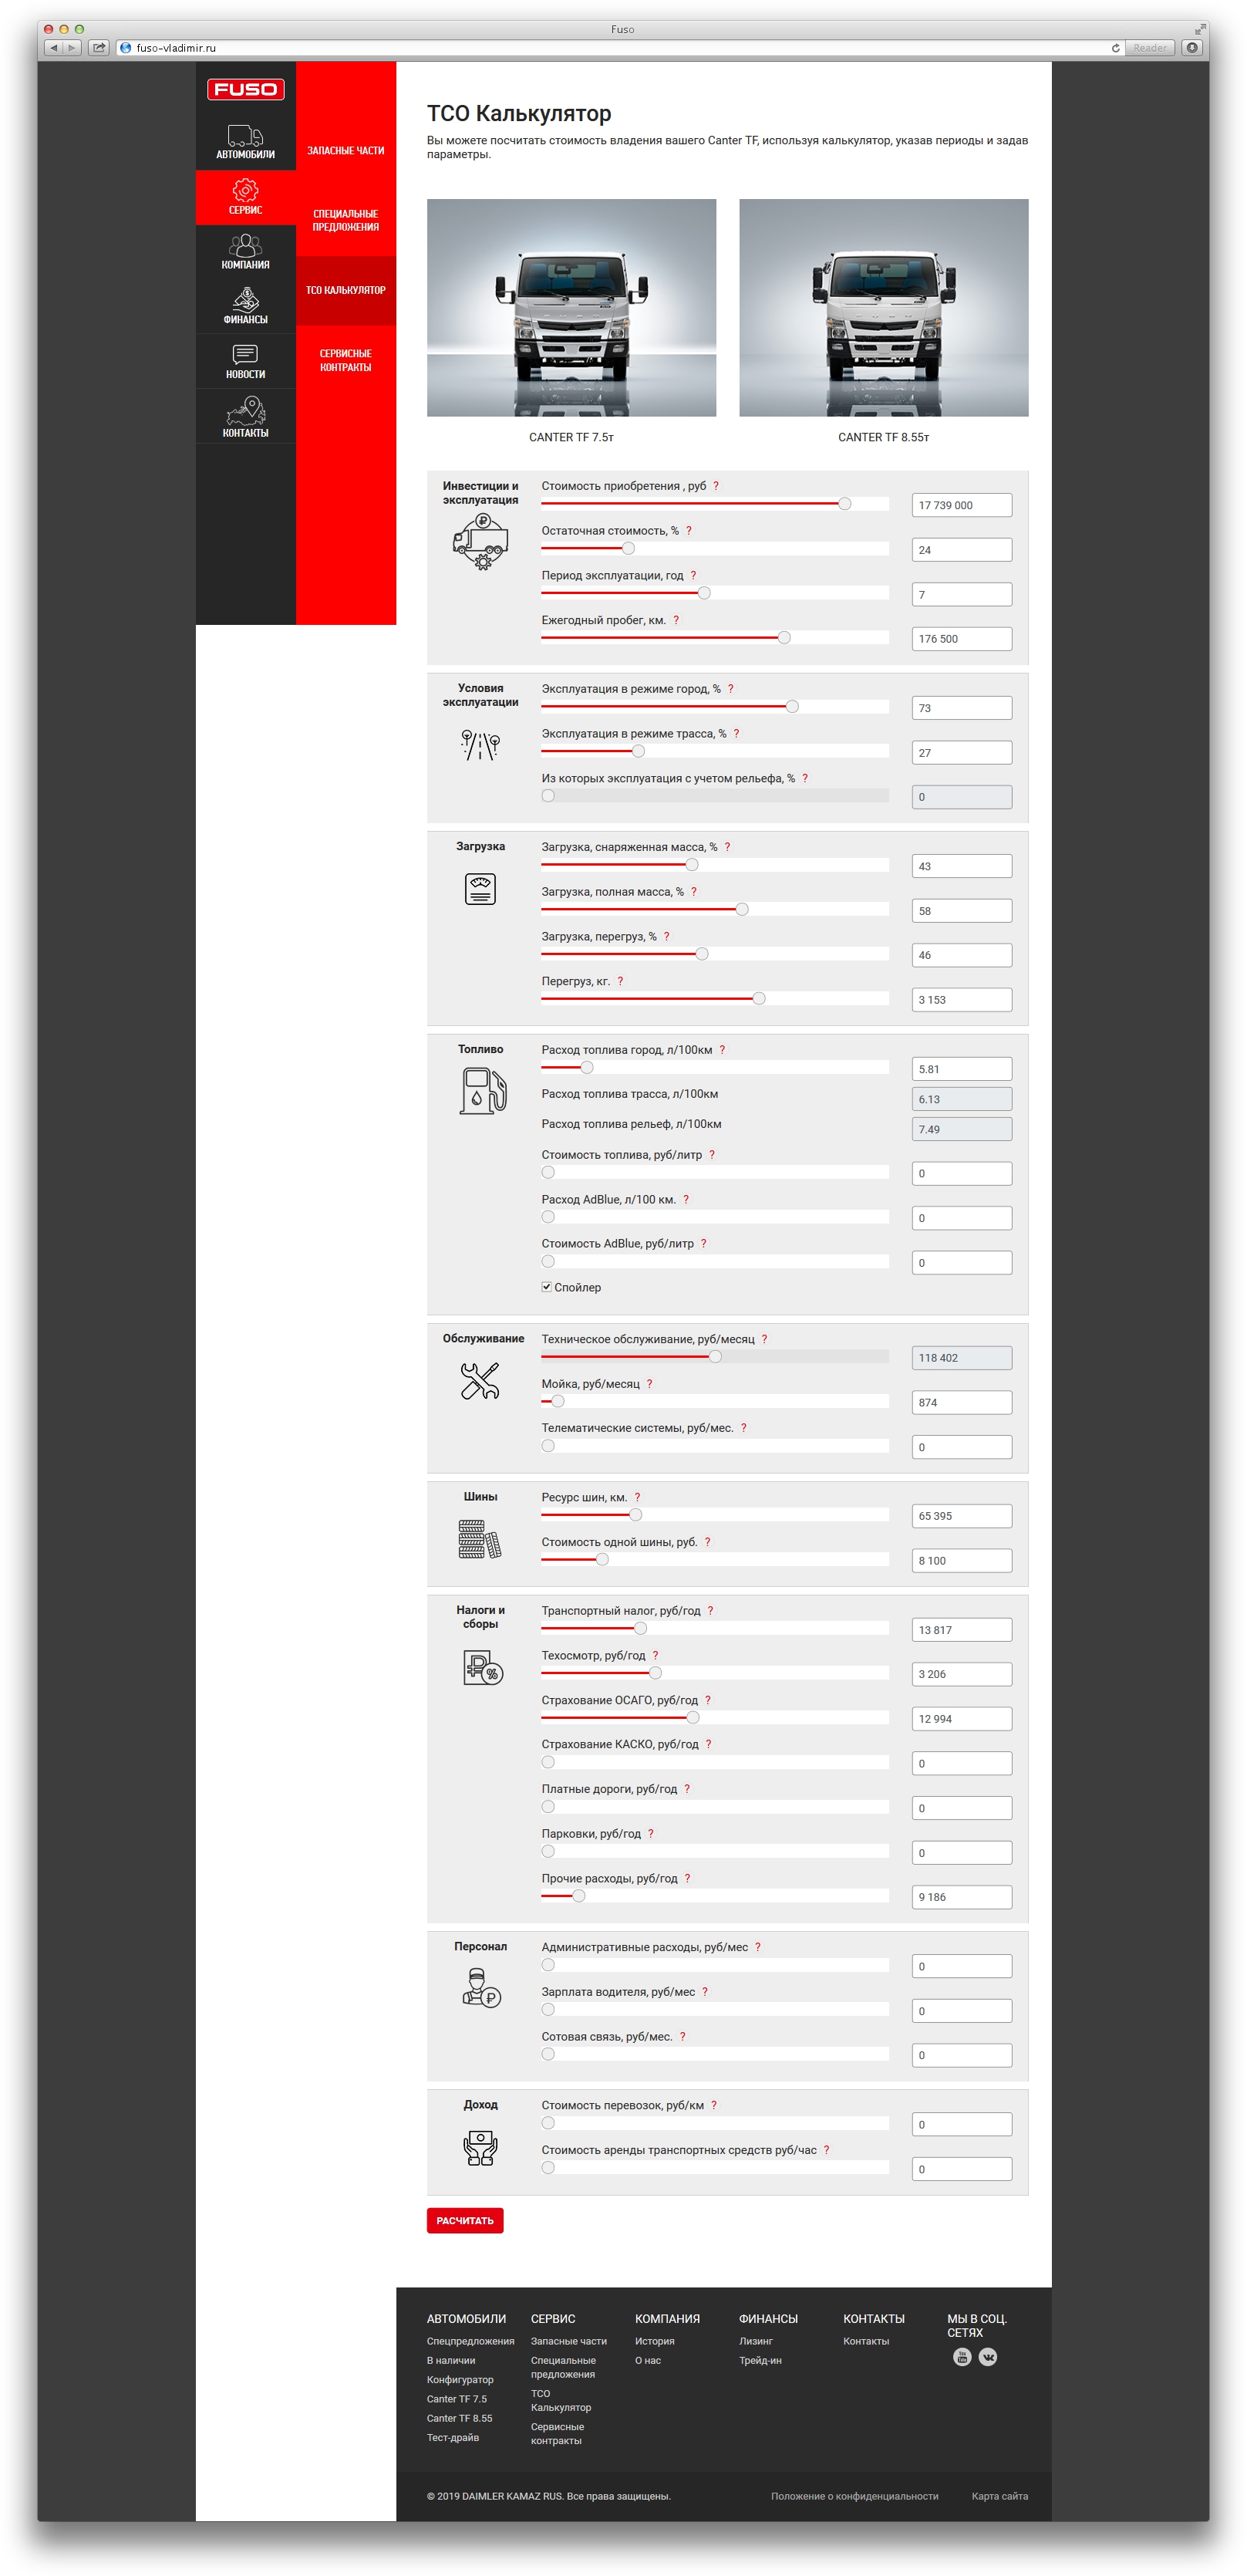Select Сервисные контракты in red submenu
This screenshot has width=1247, height=2576.
tap(345, 360)
